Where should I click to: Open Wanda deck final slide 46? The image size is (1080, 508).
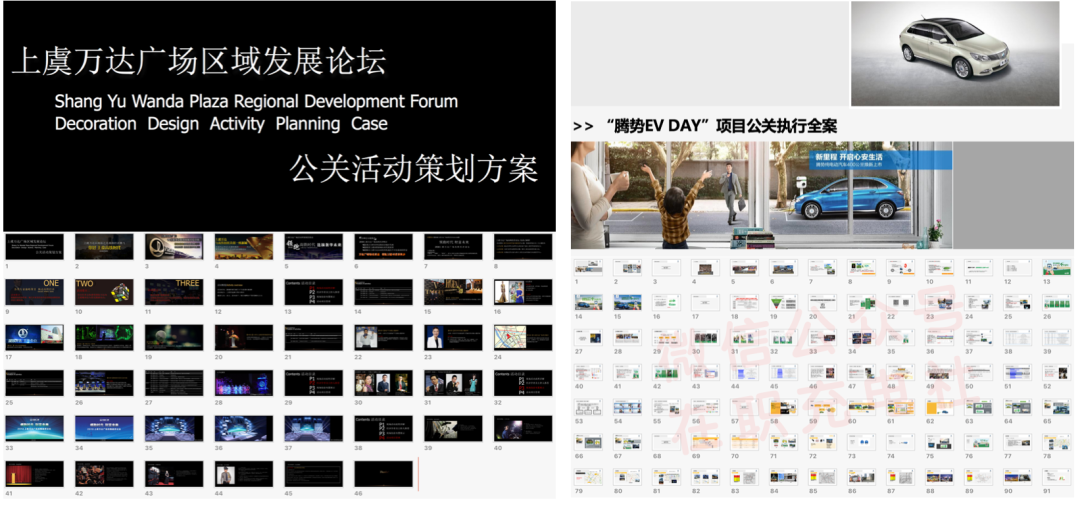click(384, 474)
